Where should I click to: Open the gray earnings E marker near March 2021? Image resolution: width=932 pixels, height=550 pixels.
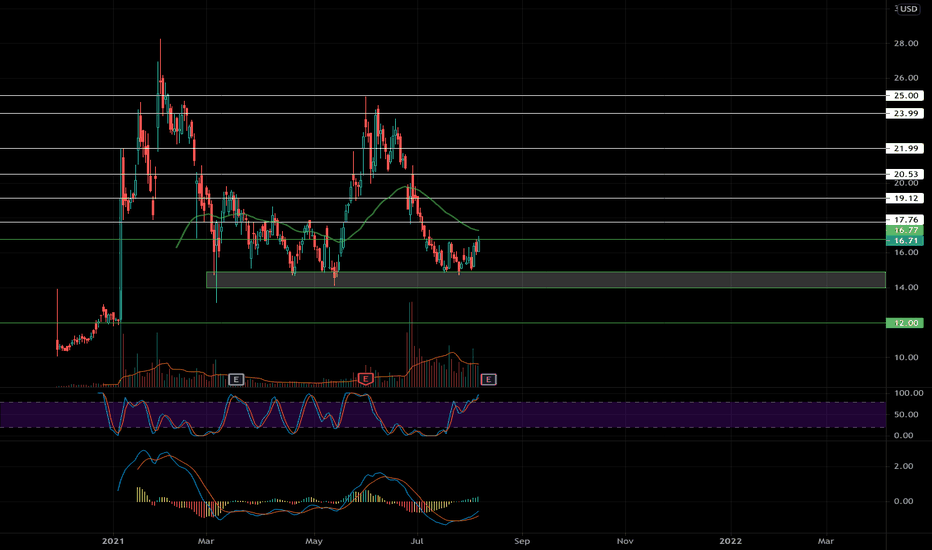click(x=236, y=379)
